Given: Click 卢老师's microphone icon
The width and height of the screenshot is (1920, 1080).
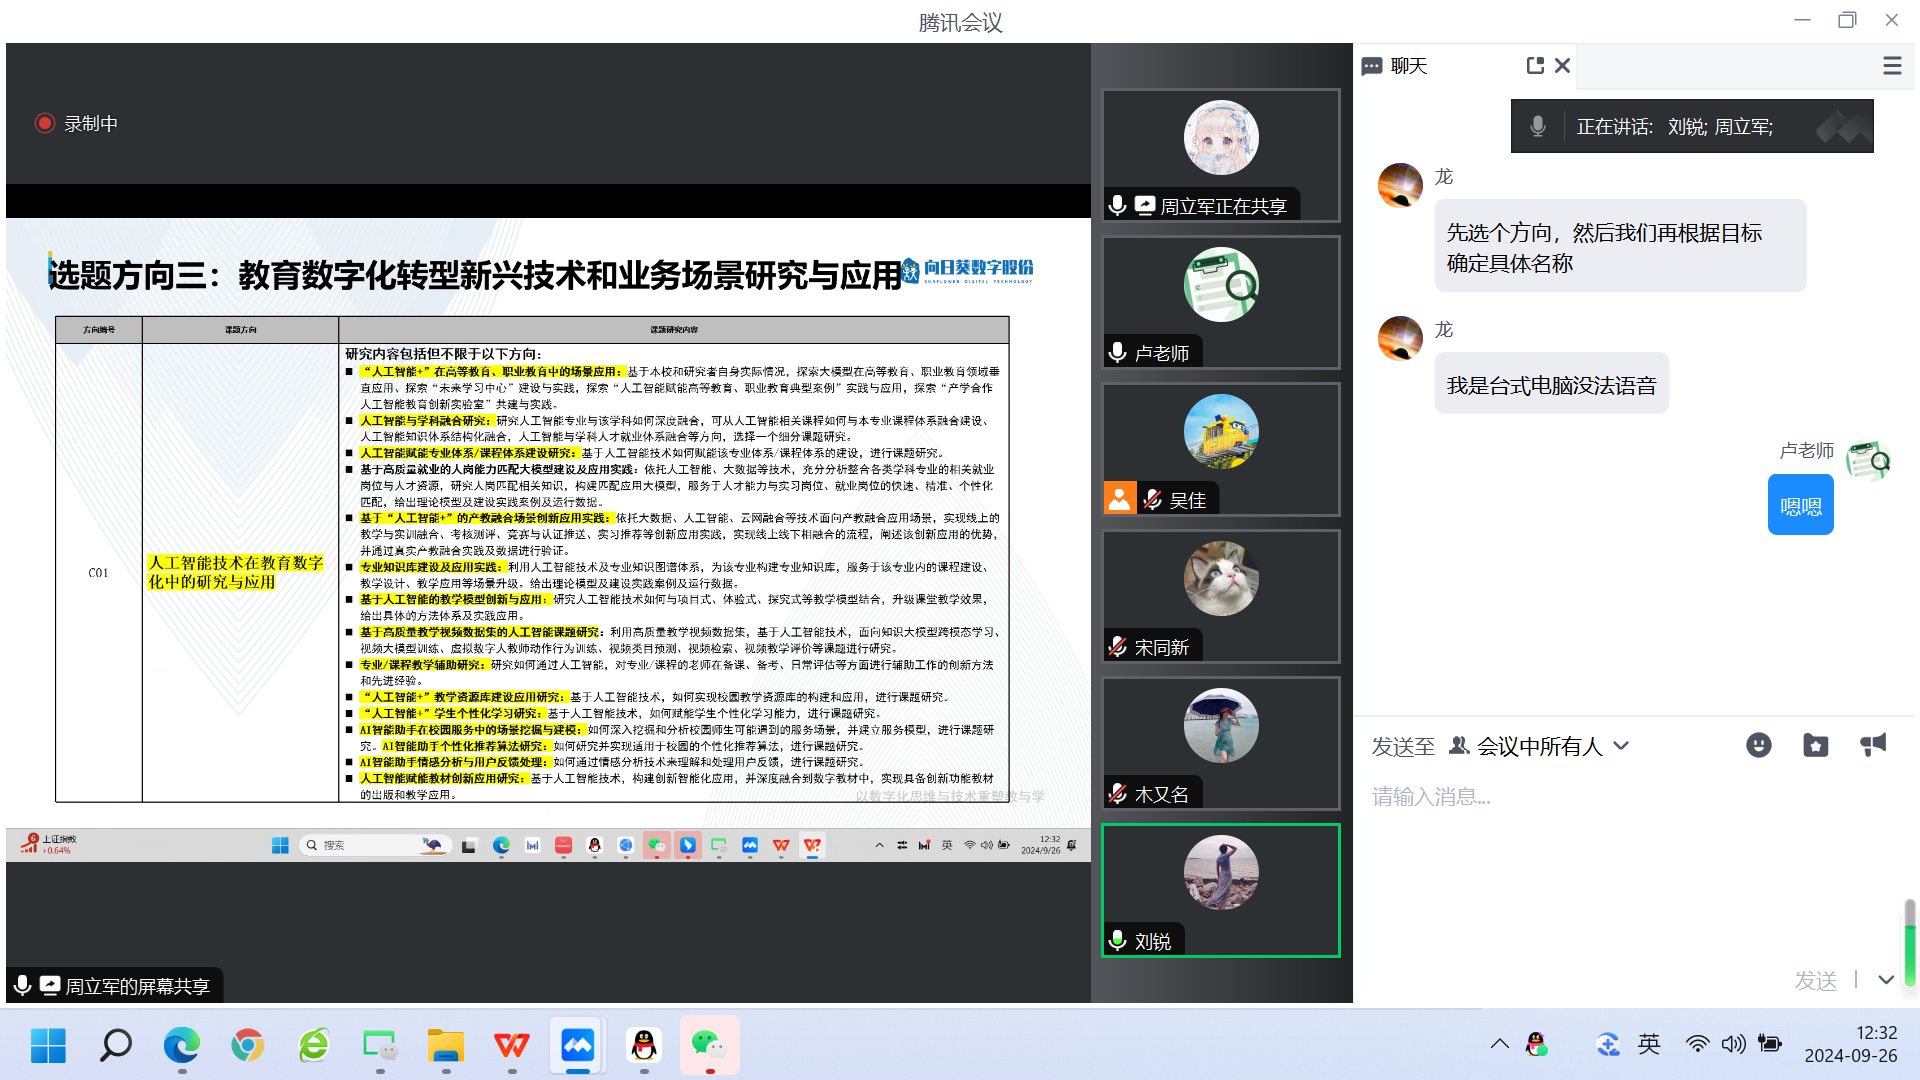Looking at the screenshot, I should pyautogui.click(x=1118, y=352).
